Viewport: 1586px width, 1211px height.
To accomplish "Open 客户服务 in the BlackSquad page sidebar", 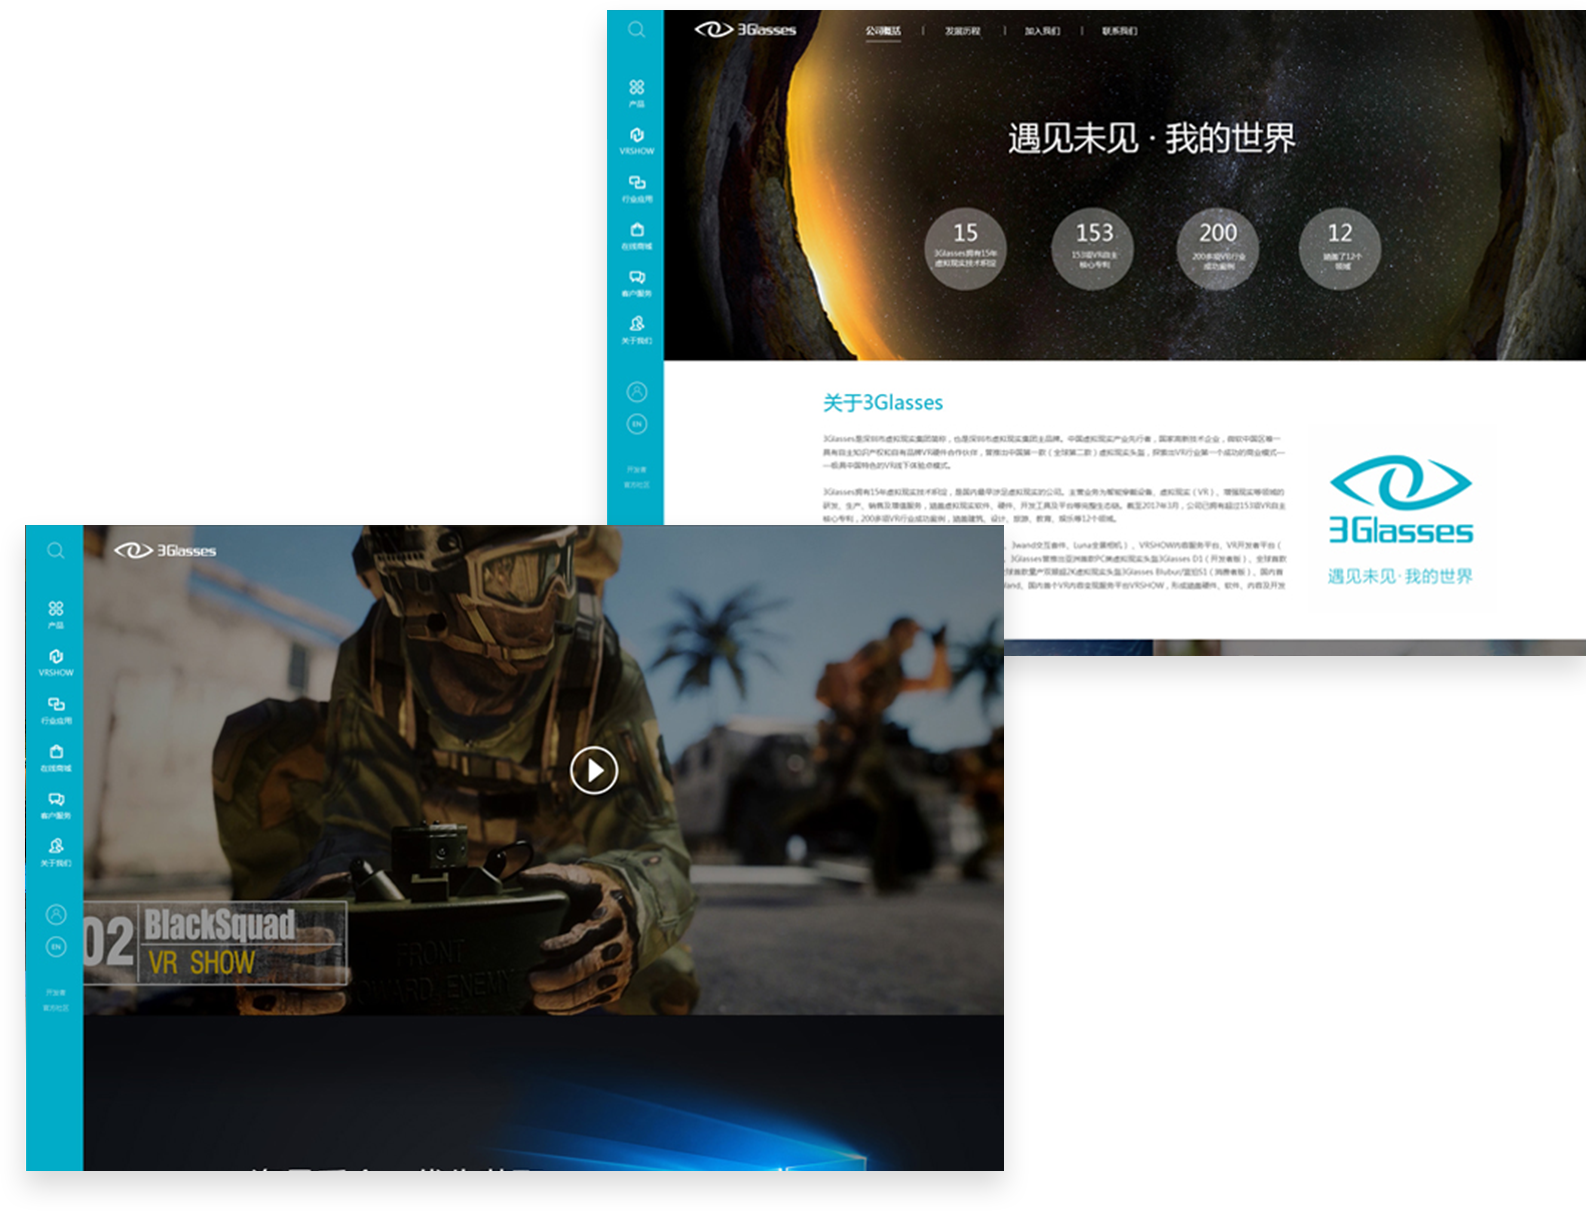I will click(56, 805).
